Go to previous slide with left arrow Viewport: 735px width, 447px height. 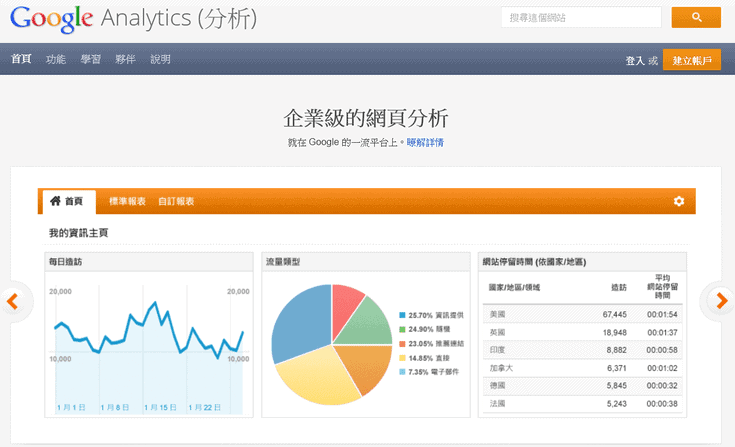click(13, 301)
